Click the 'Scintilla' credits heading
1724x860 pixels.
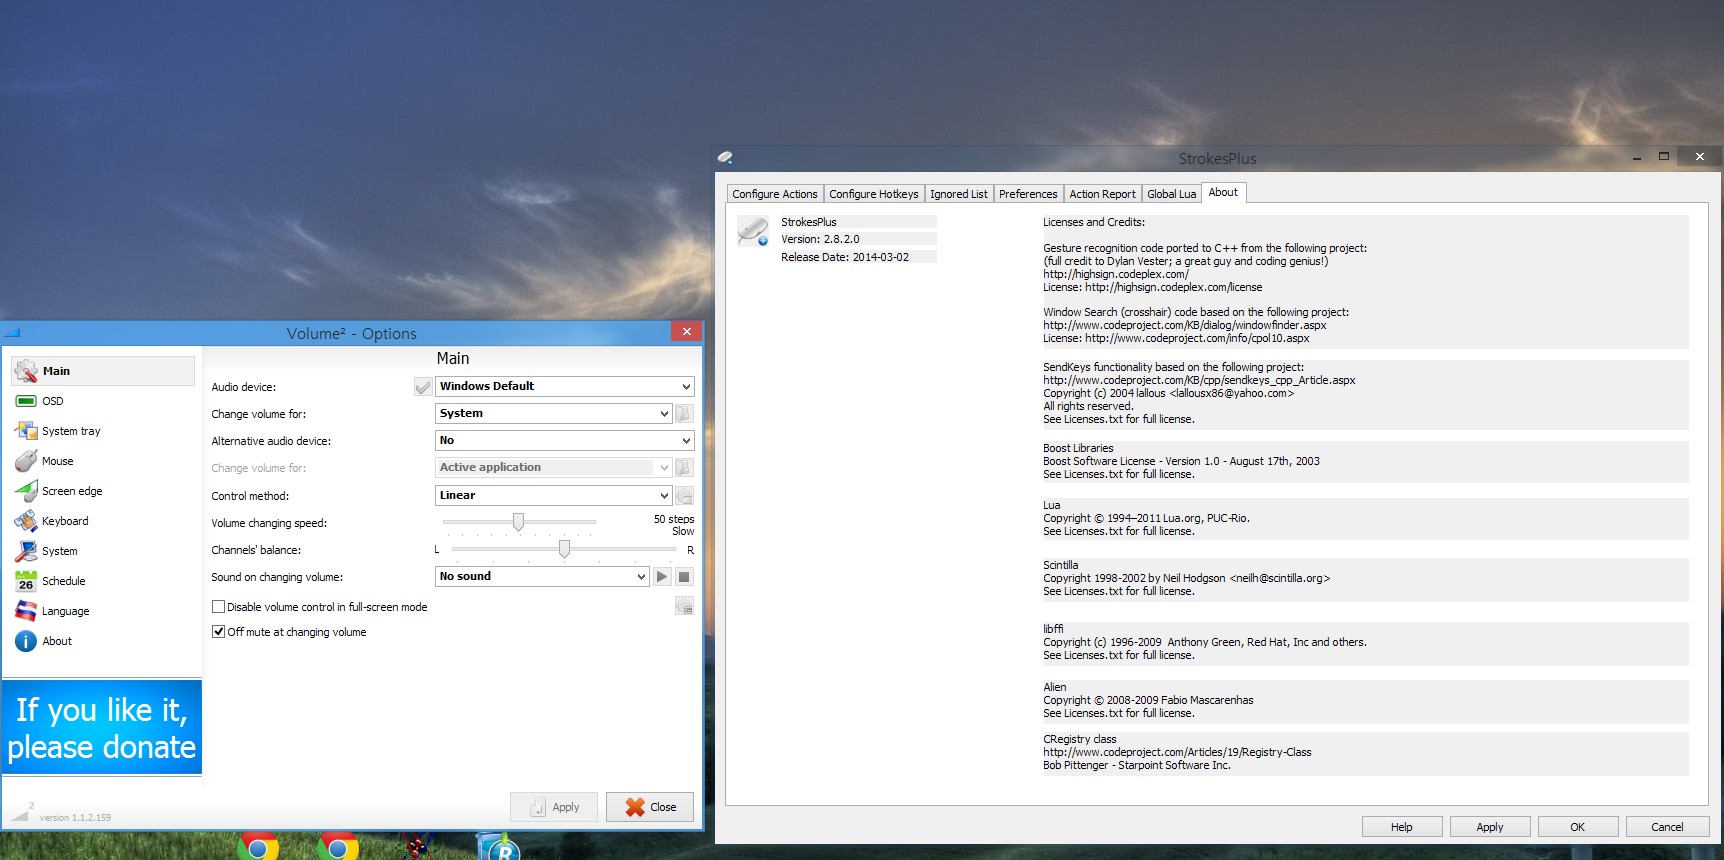coord(1060,565)
